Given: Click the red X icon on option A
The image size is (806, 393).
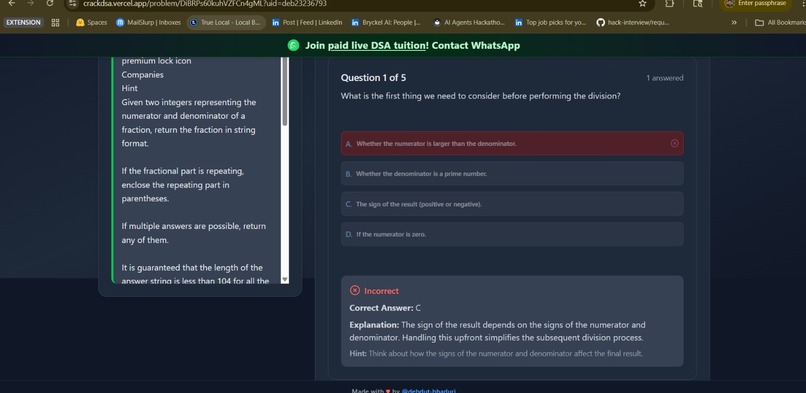Looking at the screenshot, I should tap(674, 143).
